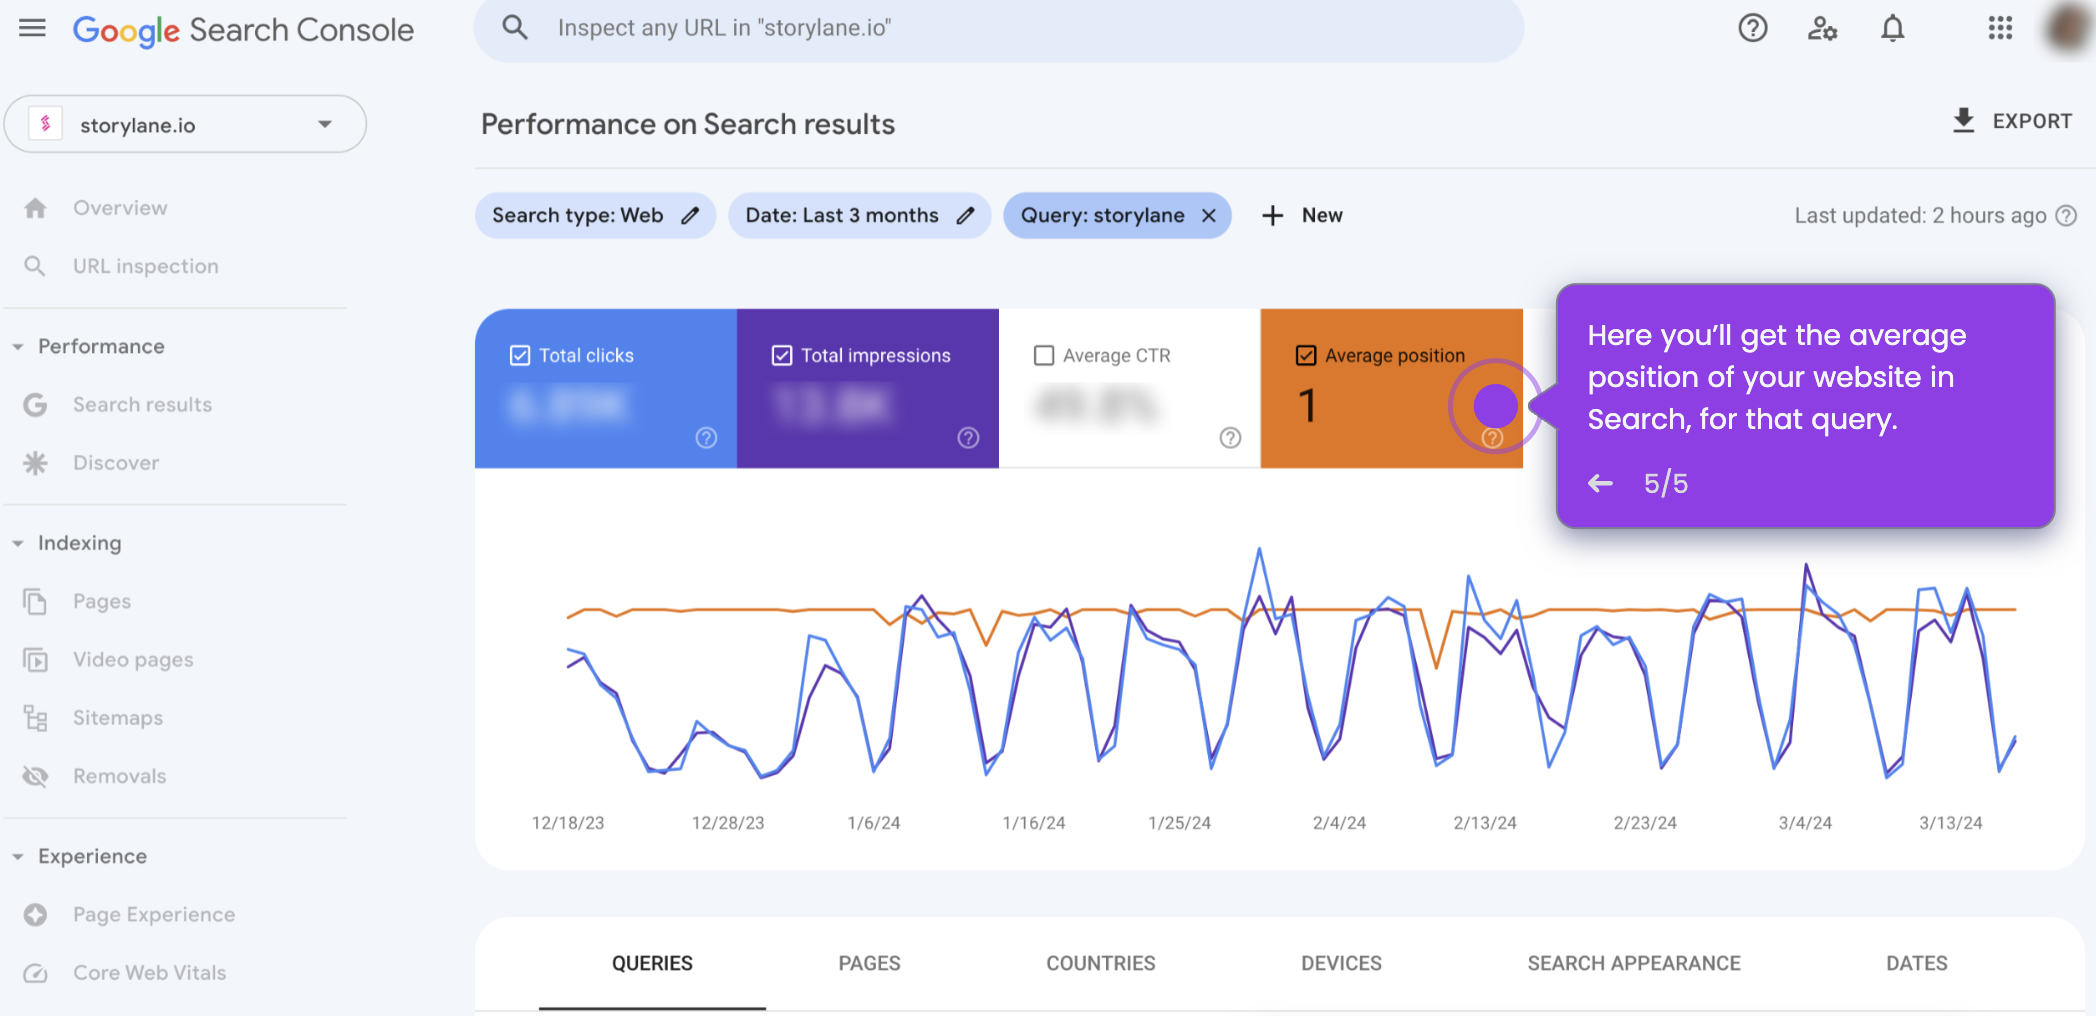Switch to the COUNTRIES tab

tap(1100, 963)
